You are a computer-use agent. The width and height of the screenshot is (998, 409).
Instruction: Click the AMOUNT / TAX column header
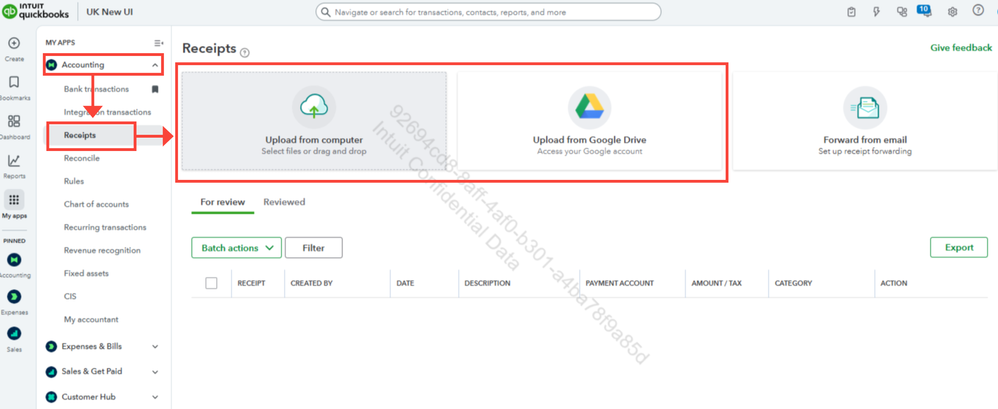717,284
